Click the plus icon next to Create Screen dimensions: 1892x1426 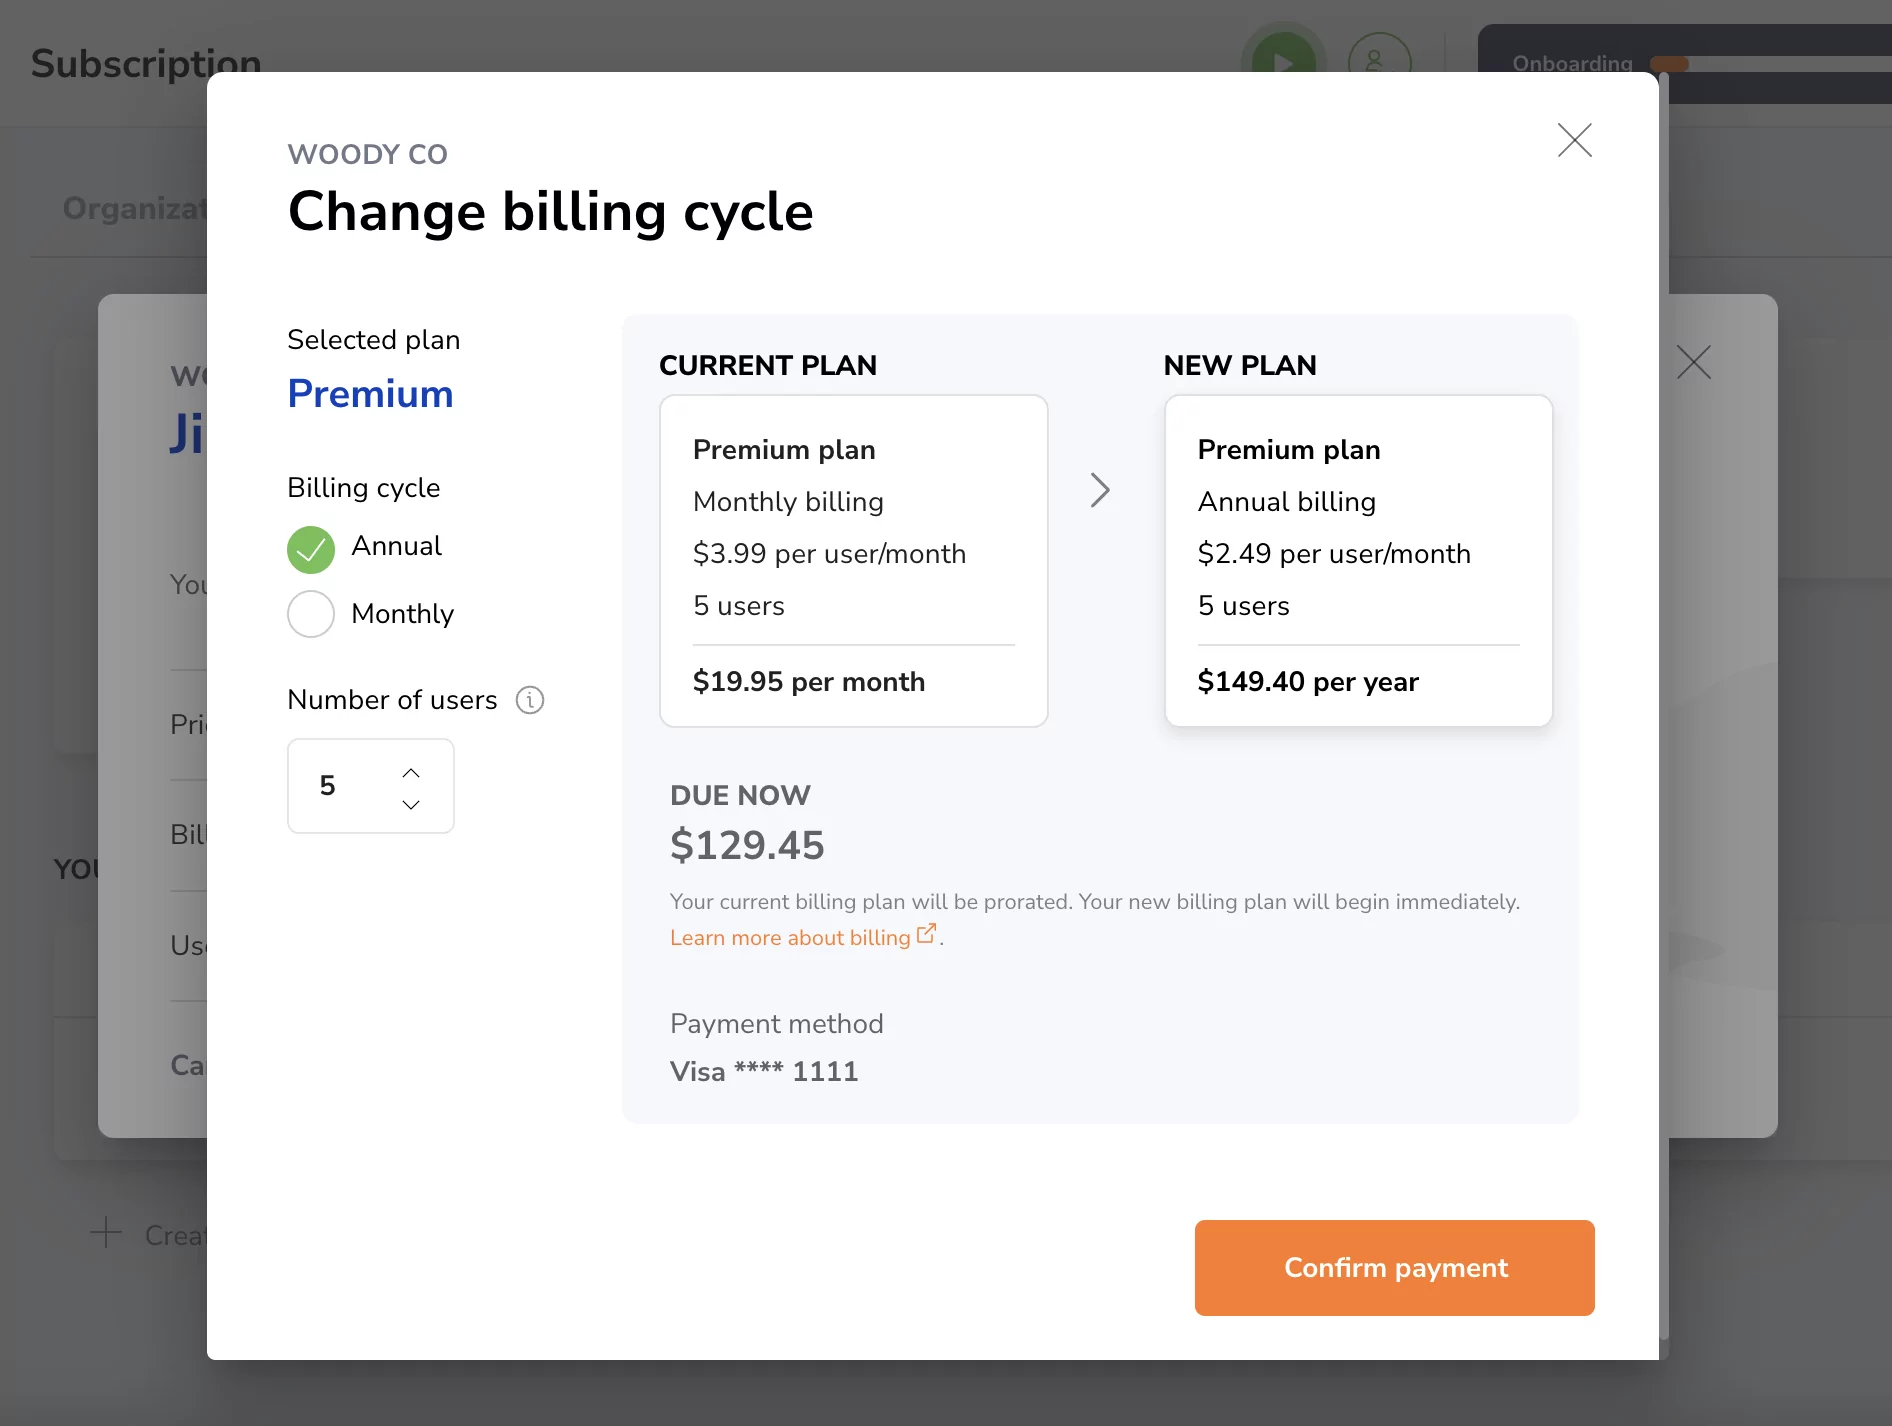click(x=106, y=1232)
